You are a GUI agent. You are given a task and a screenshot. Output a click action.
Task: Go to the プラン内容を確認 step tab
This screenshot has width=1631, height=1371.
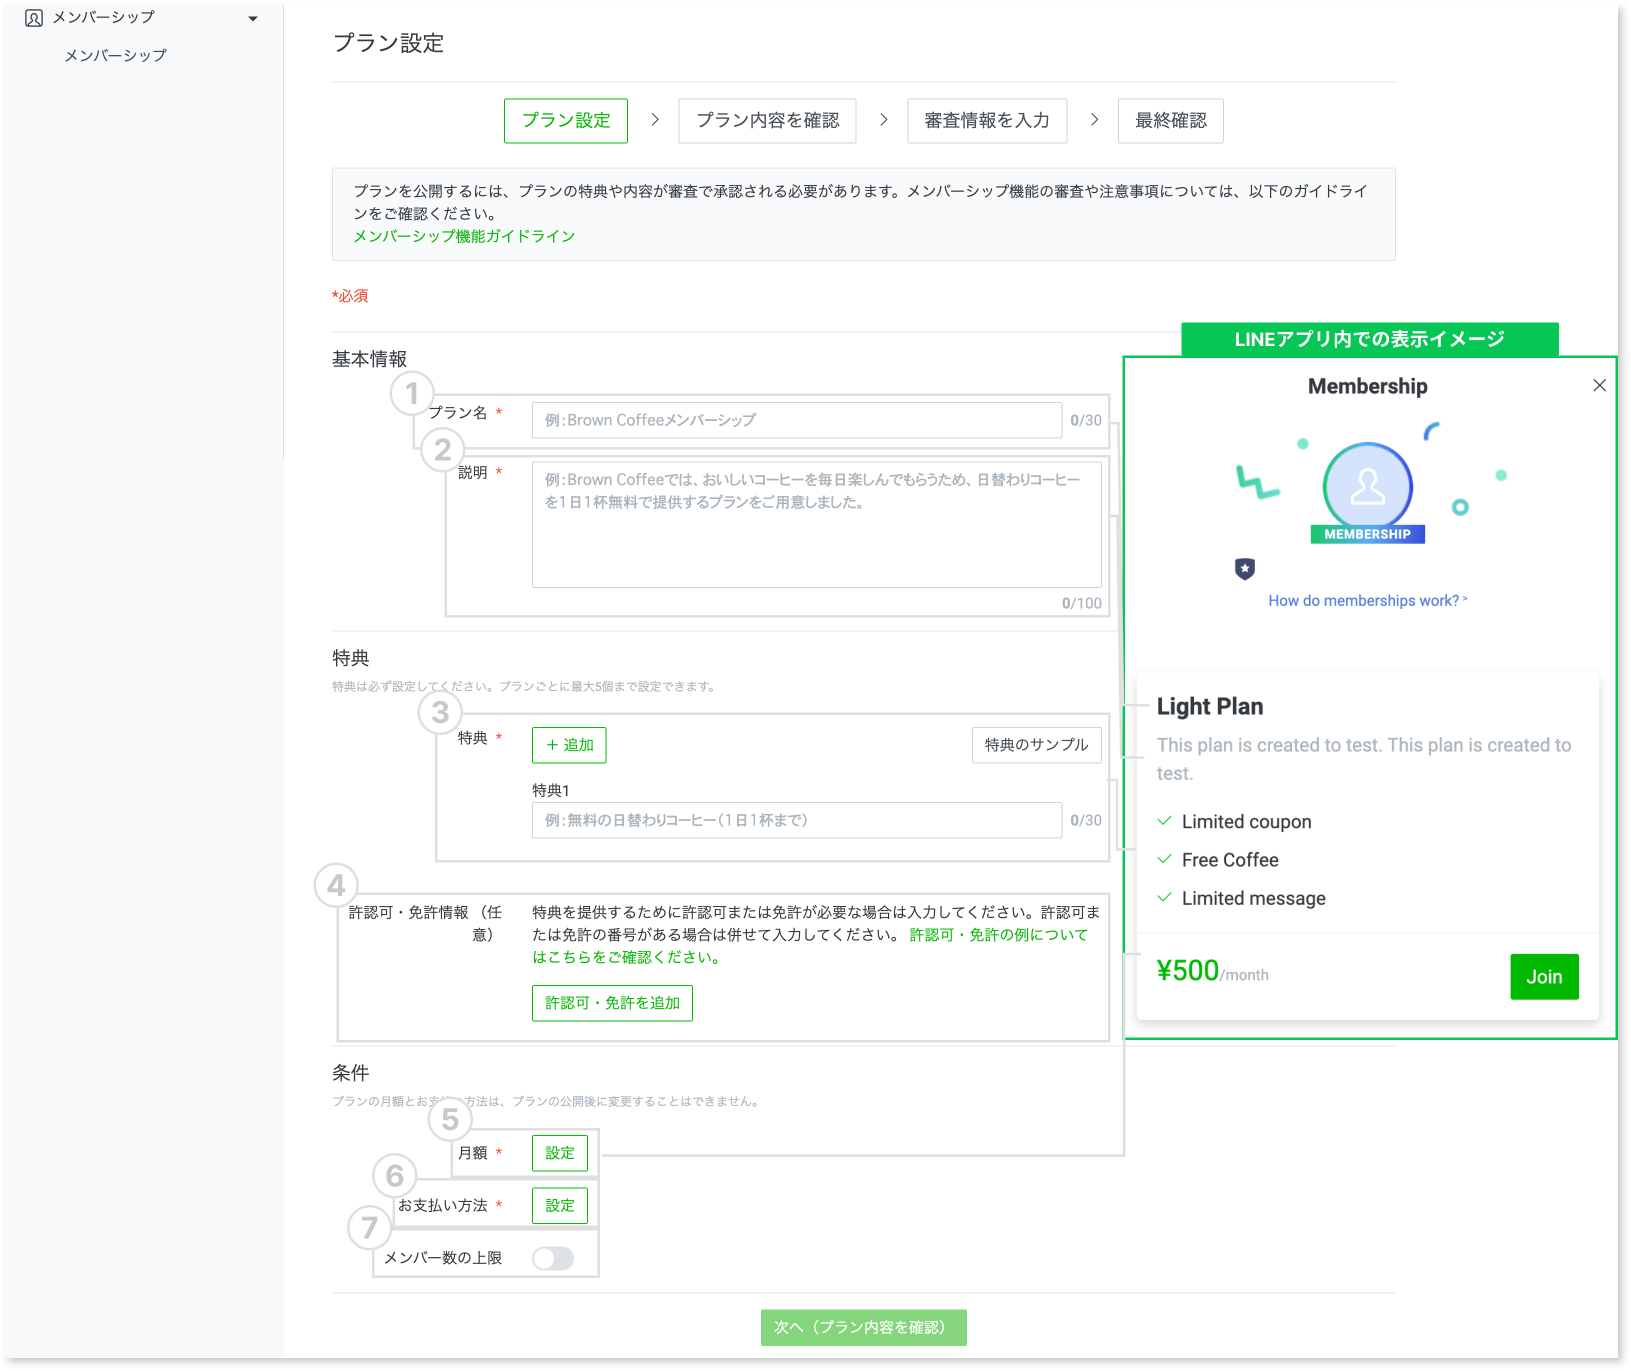767,120
